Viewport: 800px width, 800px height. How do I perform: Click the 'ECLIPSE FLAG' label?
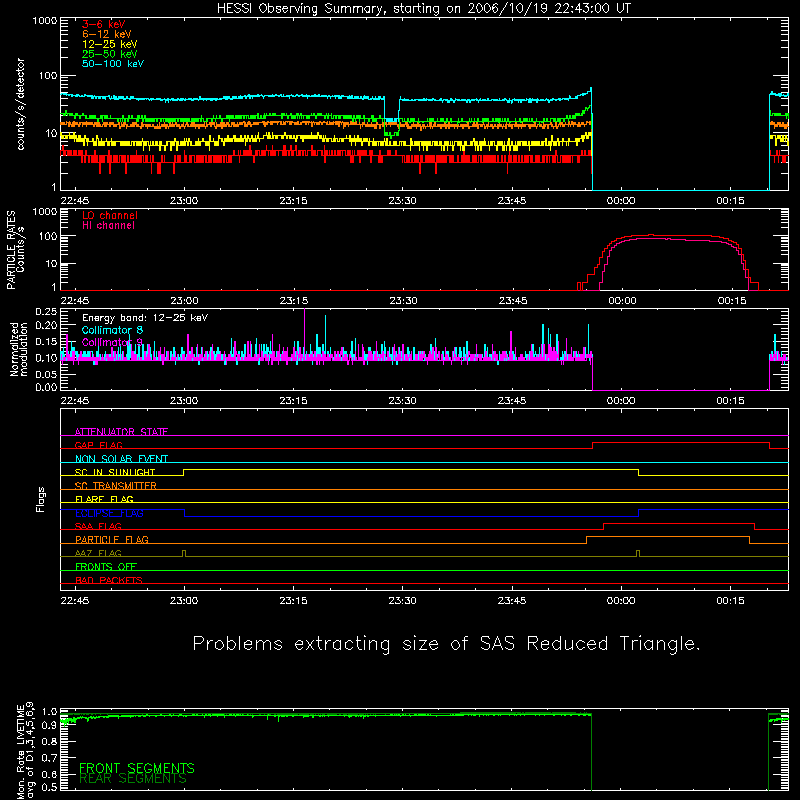pyautogui.click(x=109, y=513)
